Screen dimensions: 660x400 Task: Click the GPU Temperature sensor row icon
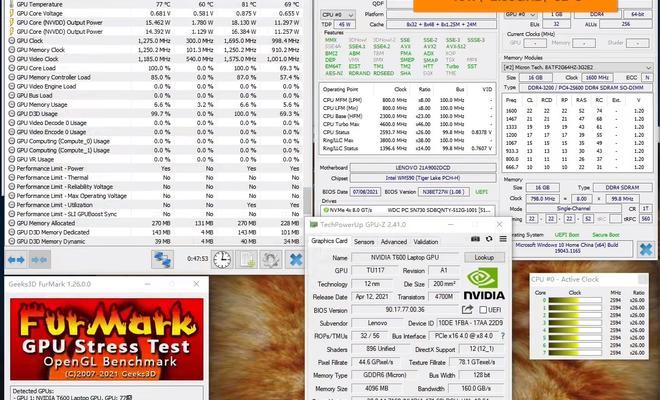coord(11,4)
